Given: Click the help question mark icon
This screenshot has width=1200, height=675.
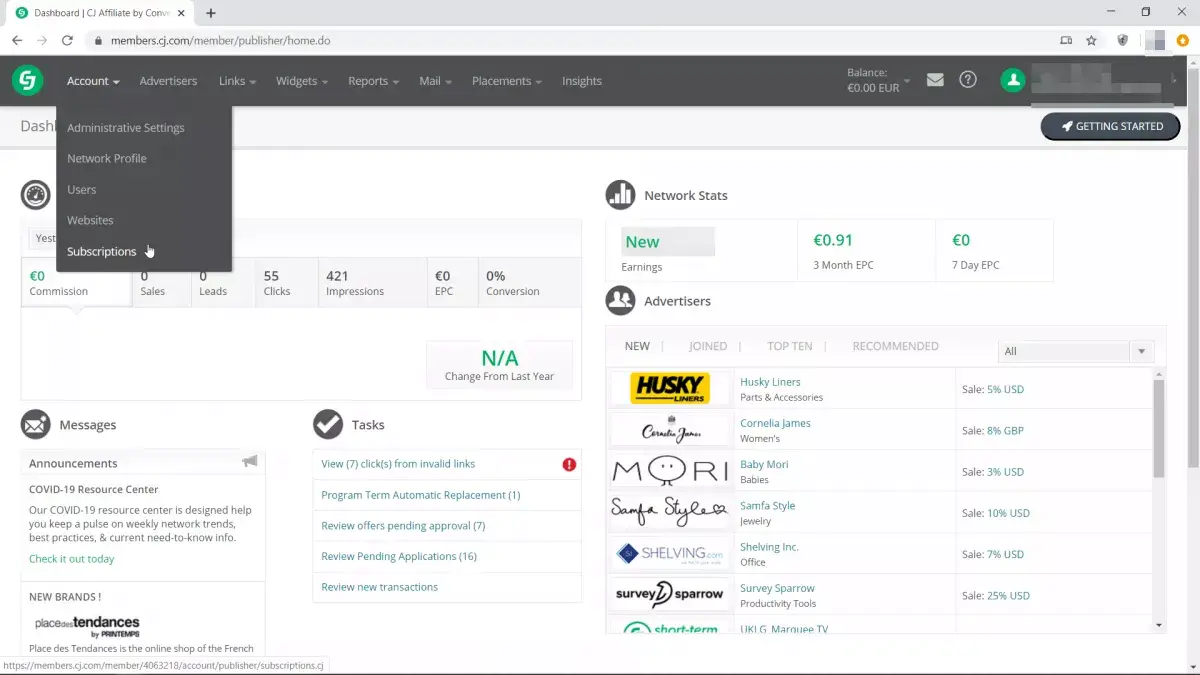Looking at the screenshot, I should [x=967, y=80].
